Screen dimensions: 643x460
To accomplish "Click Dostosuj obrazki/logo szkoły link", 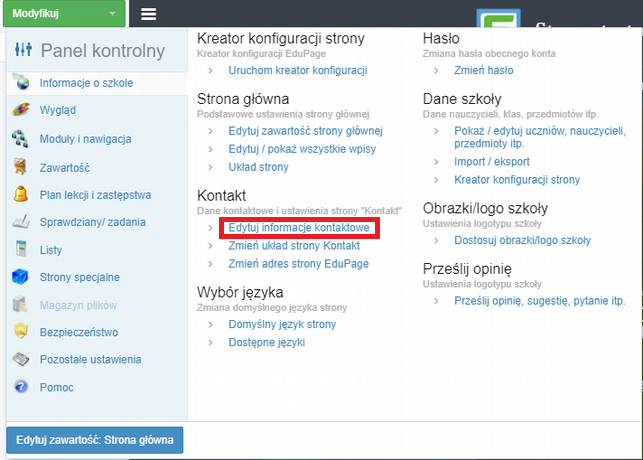I will (522, 240).
